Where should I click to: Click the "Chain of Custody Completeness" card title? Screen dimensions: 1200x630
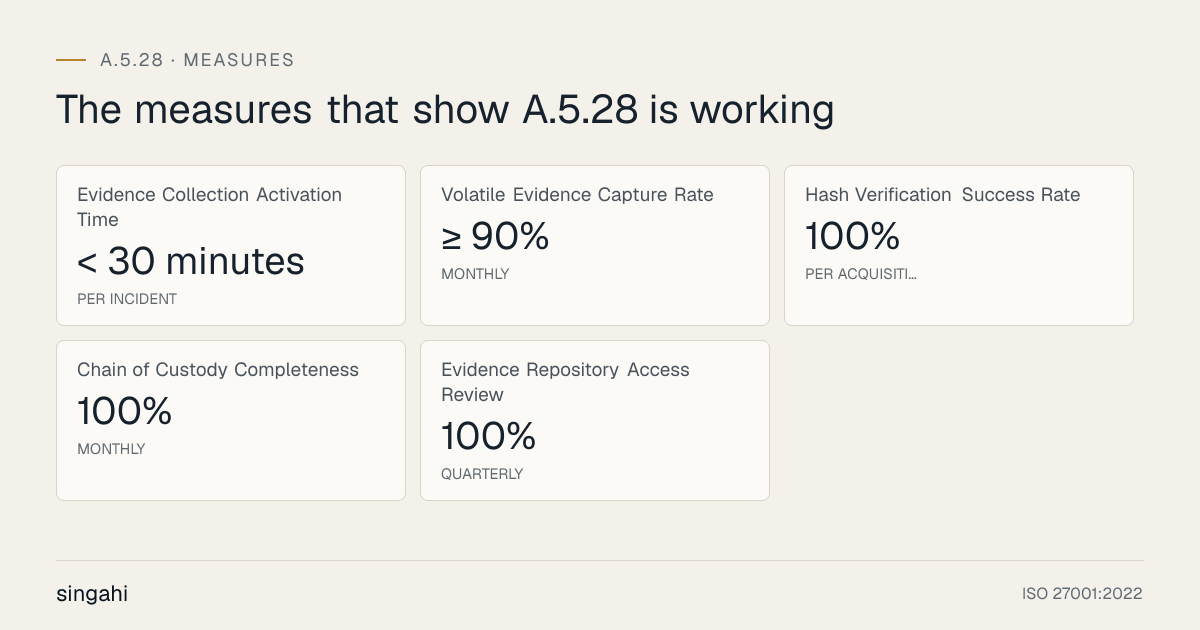(218, 370)
